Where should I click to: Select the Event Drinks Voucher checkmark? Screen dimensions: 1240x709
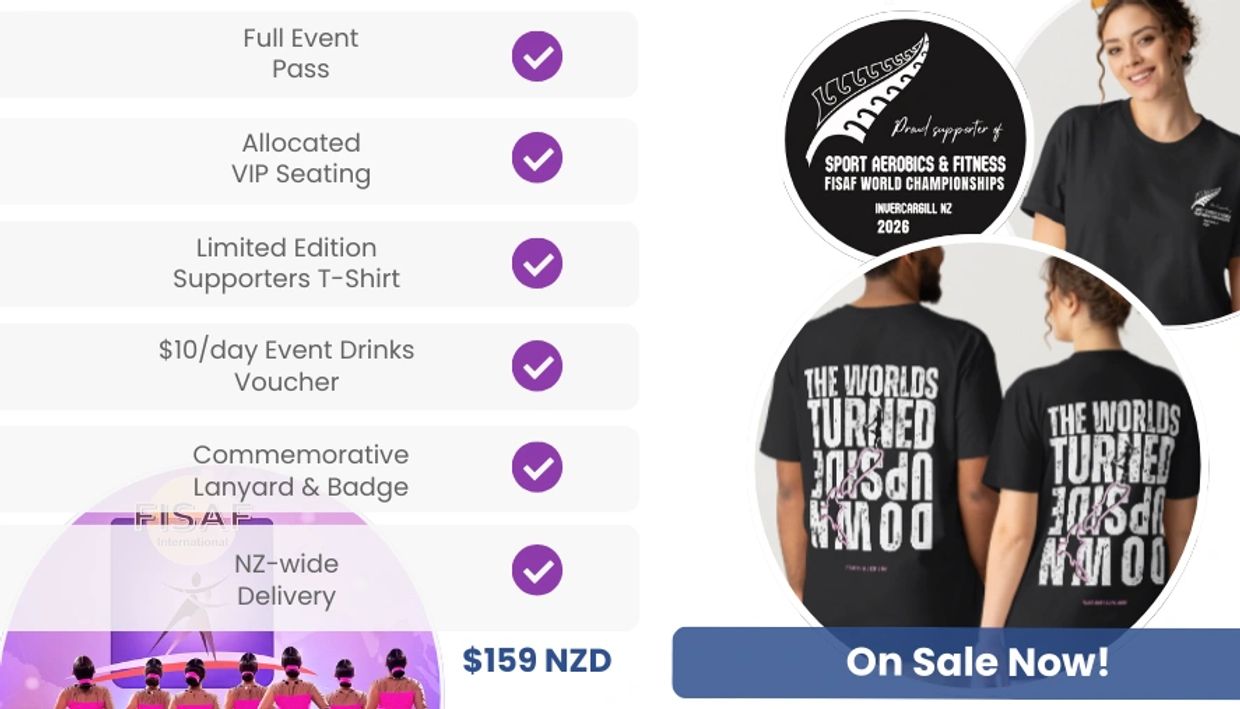pos(537,366)
